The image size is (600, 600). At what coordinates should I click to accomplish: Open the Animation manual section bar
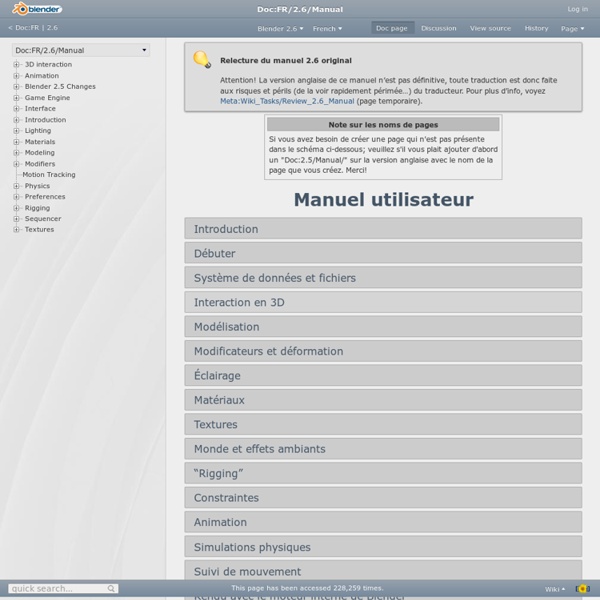tap(383, 522)
